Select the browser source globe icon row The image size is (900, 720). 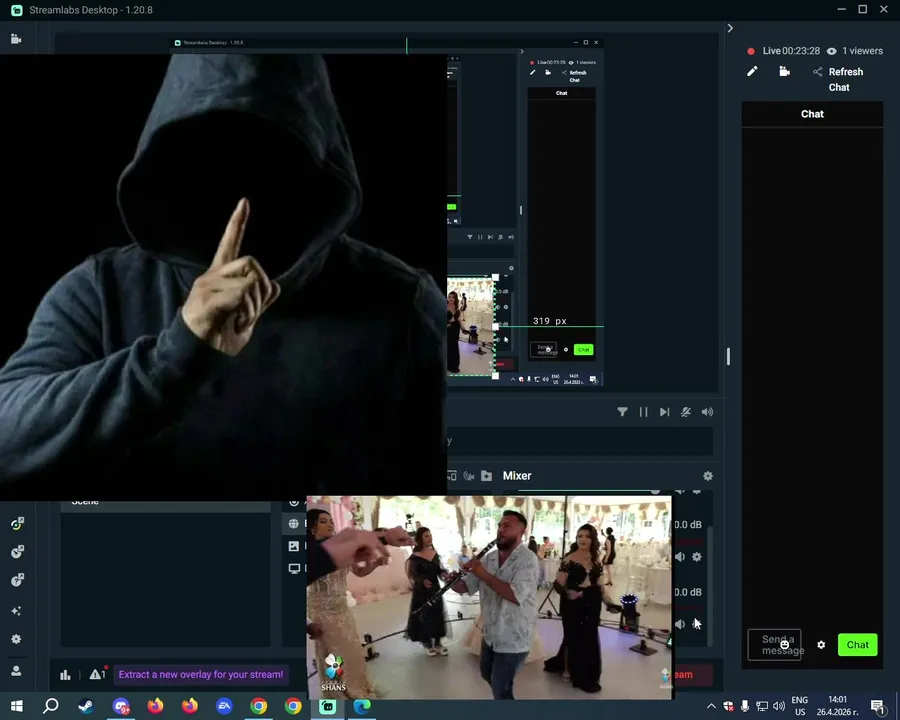coord(294,524)
